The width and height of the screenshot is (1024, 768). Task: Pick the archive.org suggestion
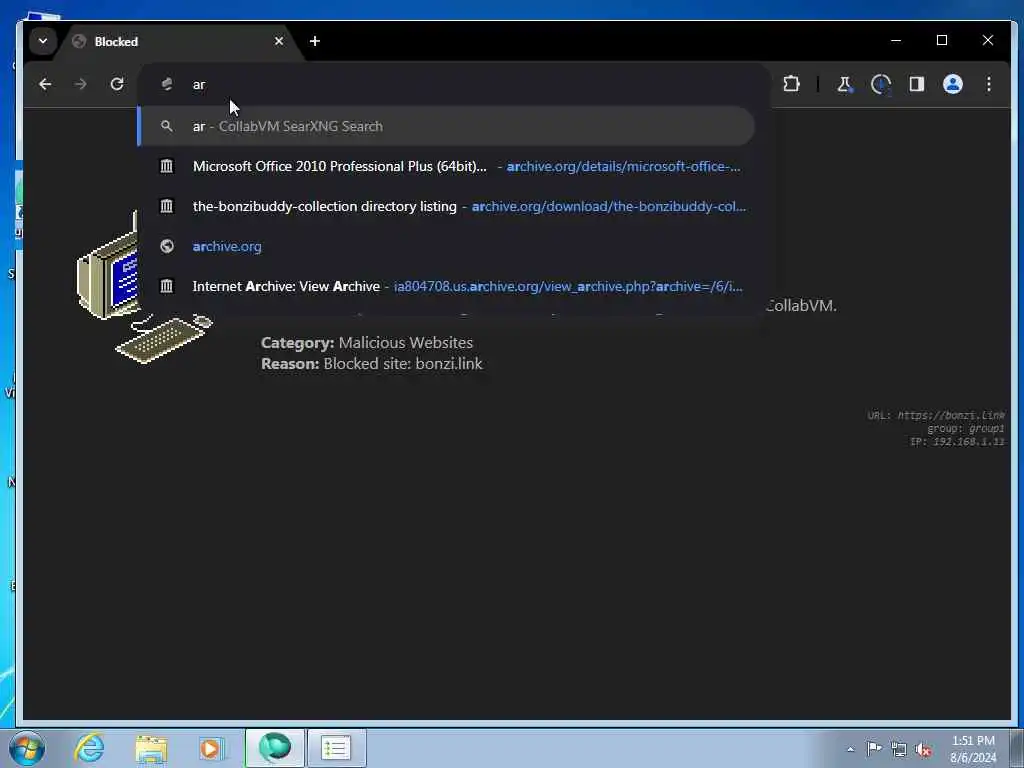point(446,246)
